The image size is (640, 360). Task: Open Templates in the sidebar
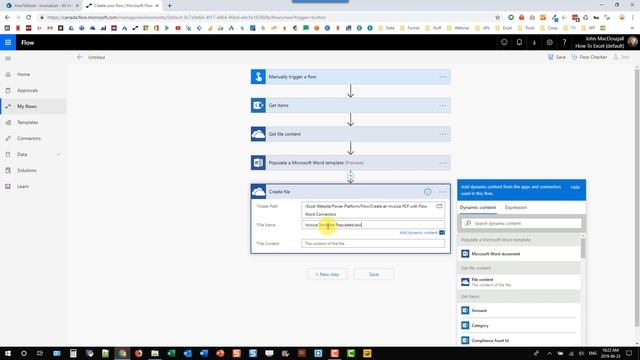coord(27,122)
